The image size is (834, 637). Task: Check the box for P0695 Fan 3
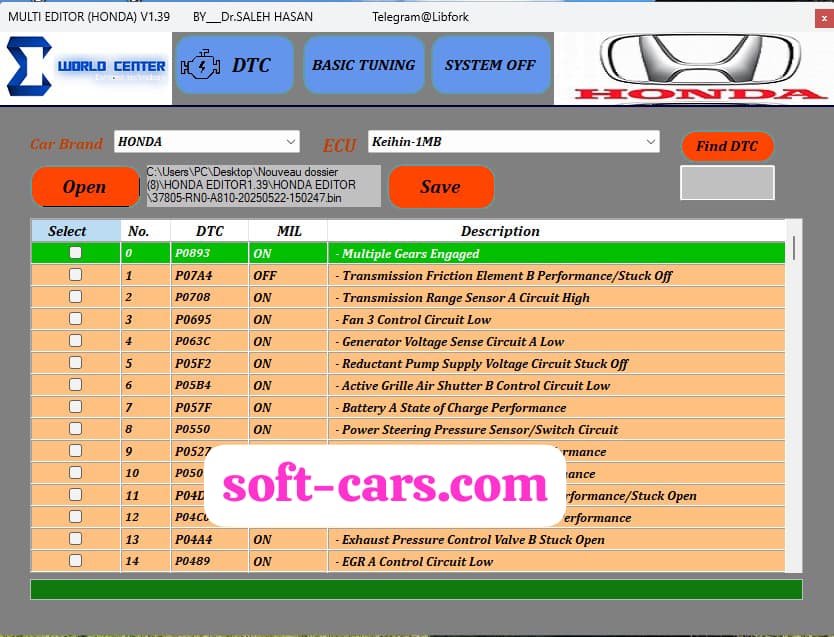coord(76,318)
